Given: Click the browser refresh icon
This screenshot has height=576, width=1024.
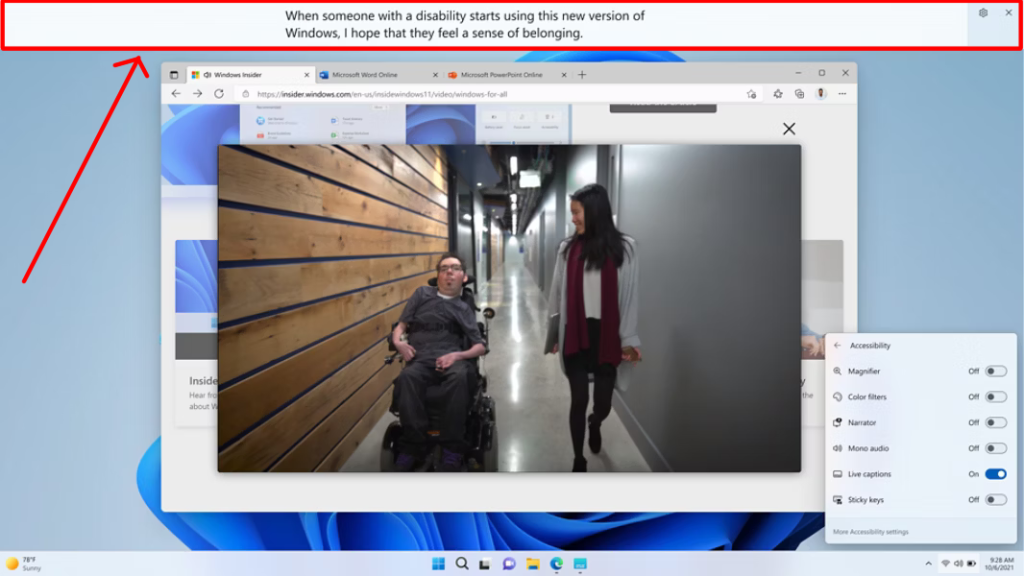Looking at the screenshot, I should pos(218,94).
